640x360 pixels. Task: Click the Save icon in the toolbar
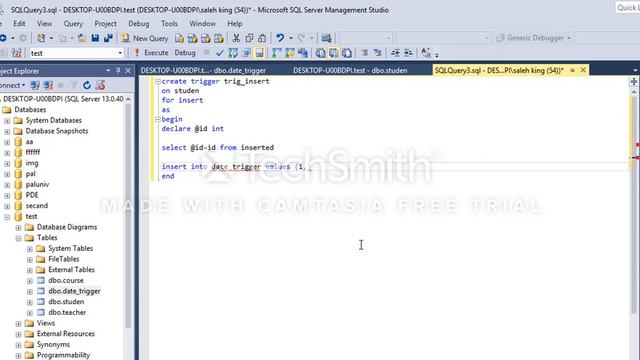coord(95,38)
